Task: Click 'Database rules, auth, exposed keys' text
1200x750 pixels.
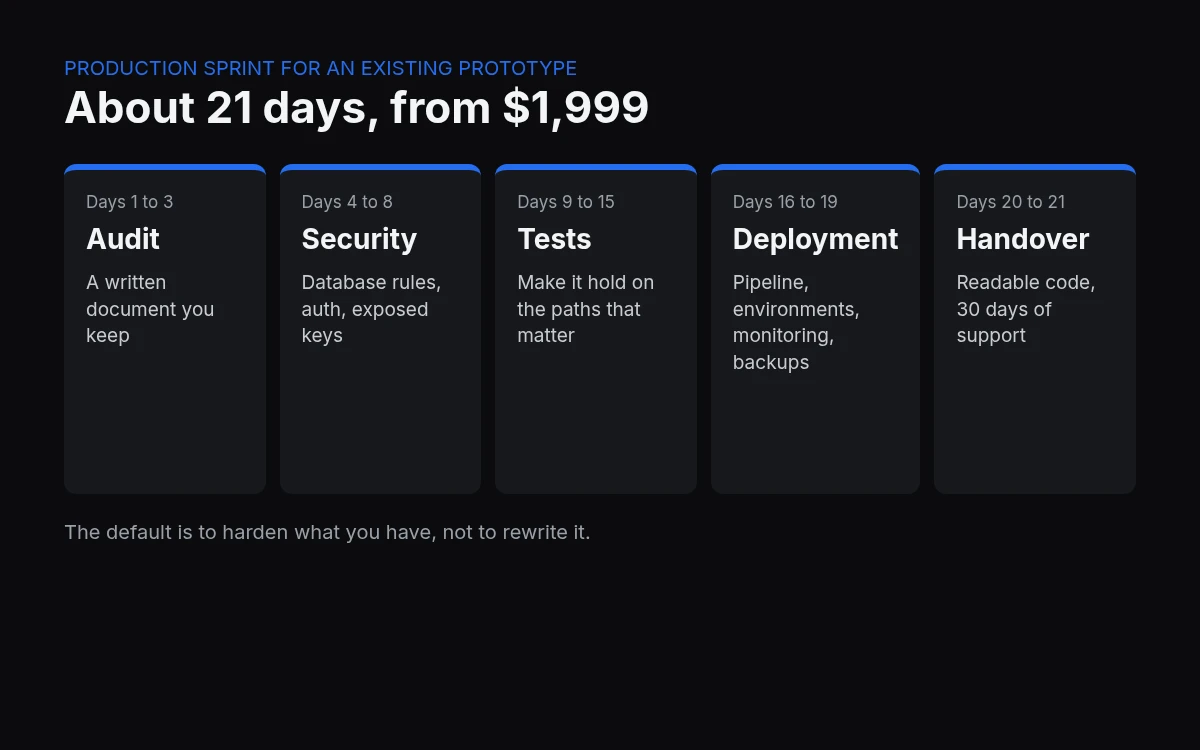Action: pyautogui.click(x=371, y=309)
